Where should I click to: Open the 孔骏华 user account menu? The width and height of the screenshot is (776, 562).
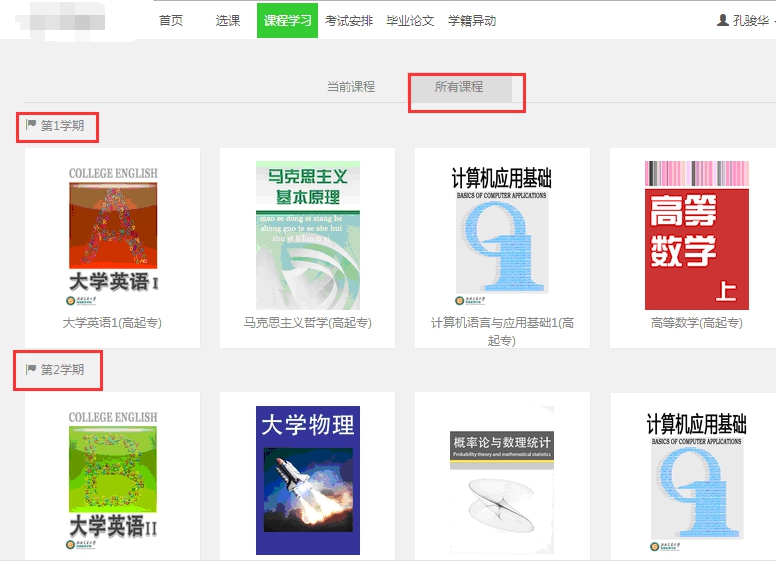tap(751, 21)
